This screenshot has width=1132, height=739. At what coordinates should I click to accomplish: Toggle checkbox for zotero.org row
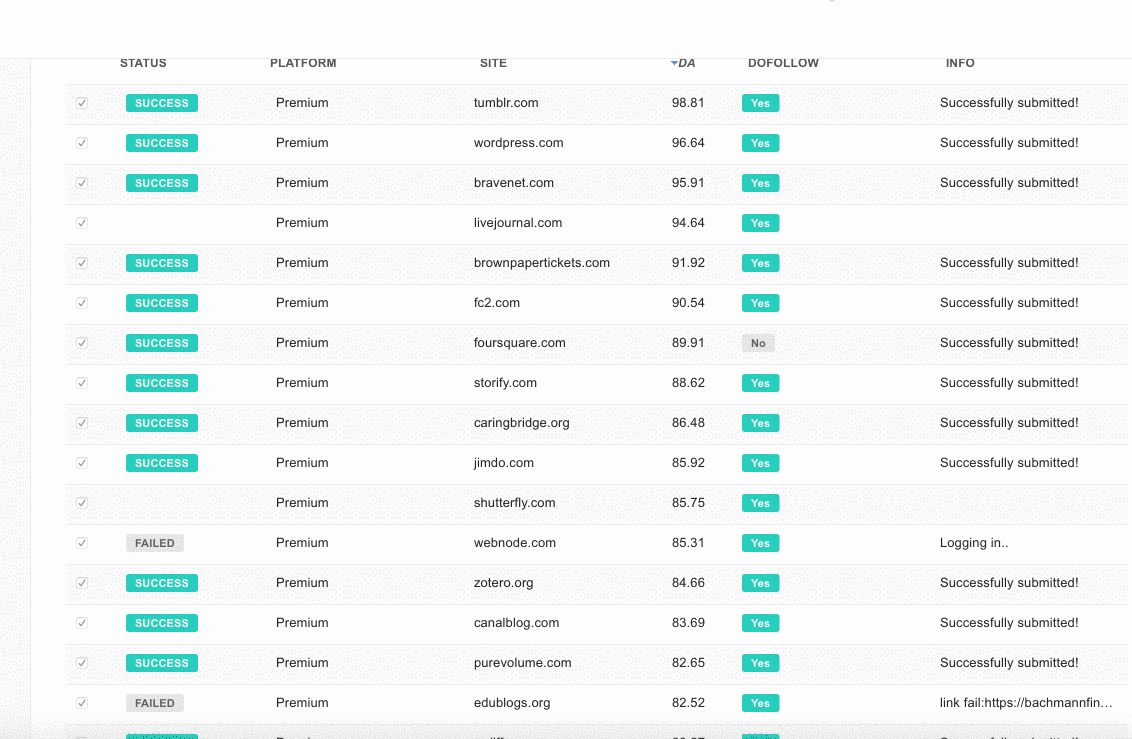(x=82, y=583)
